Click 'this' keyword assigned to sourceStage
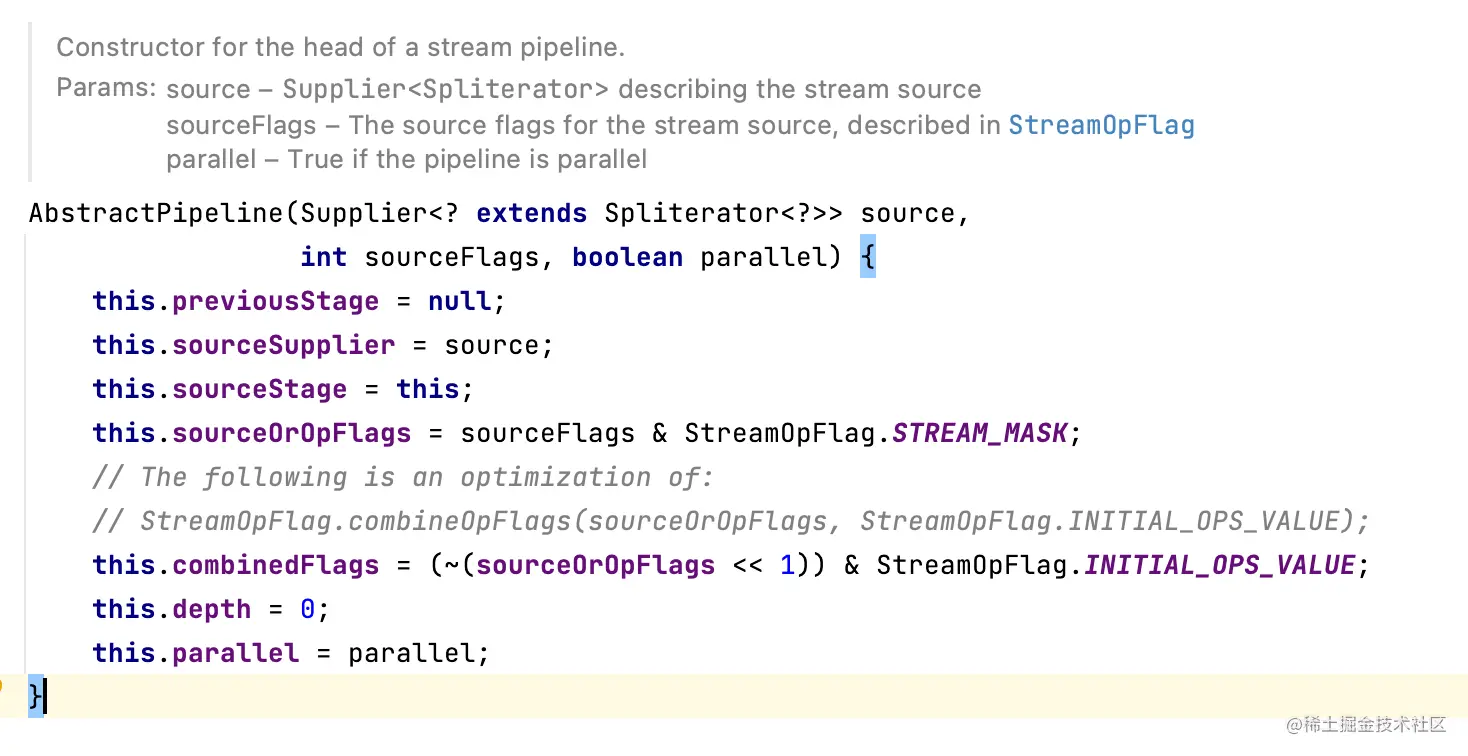The width and height of the screenshot is (1468, 756). 427,389
